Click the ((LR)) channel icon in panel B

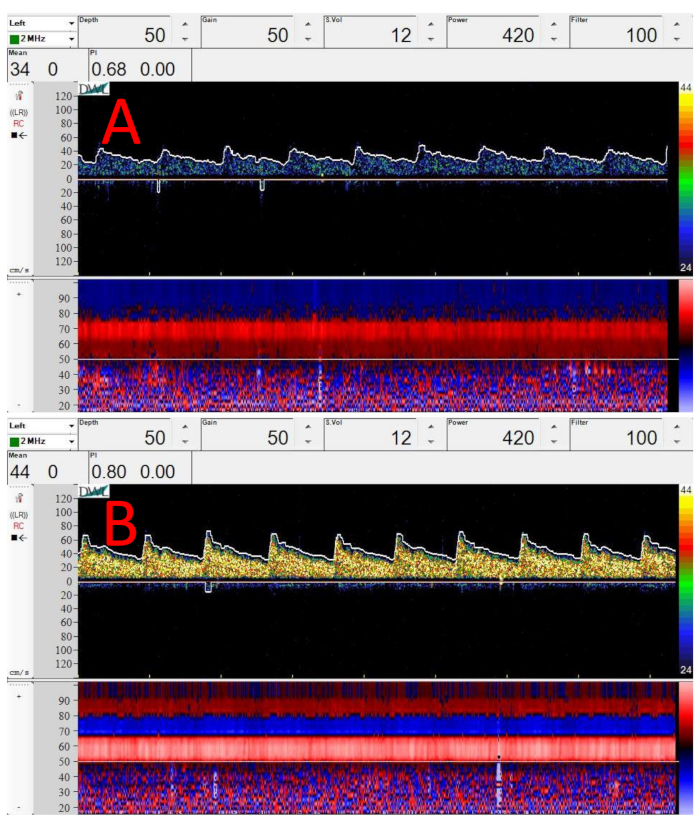pos(19,513)
